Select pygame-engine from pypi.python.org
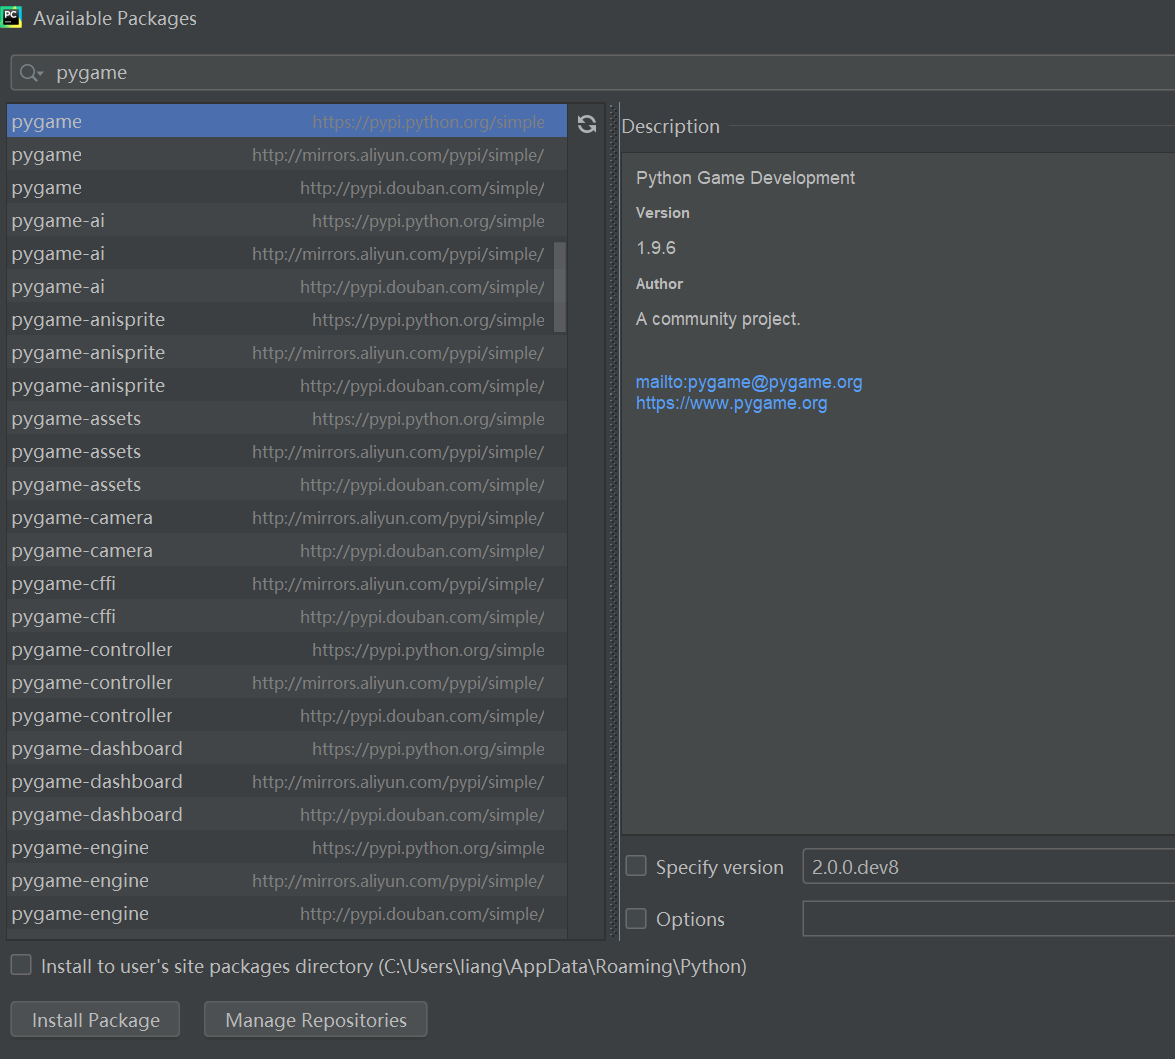1175x1059 pixels. 287,847
